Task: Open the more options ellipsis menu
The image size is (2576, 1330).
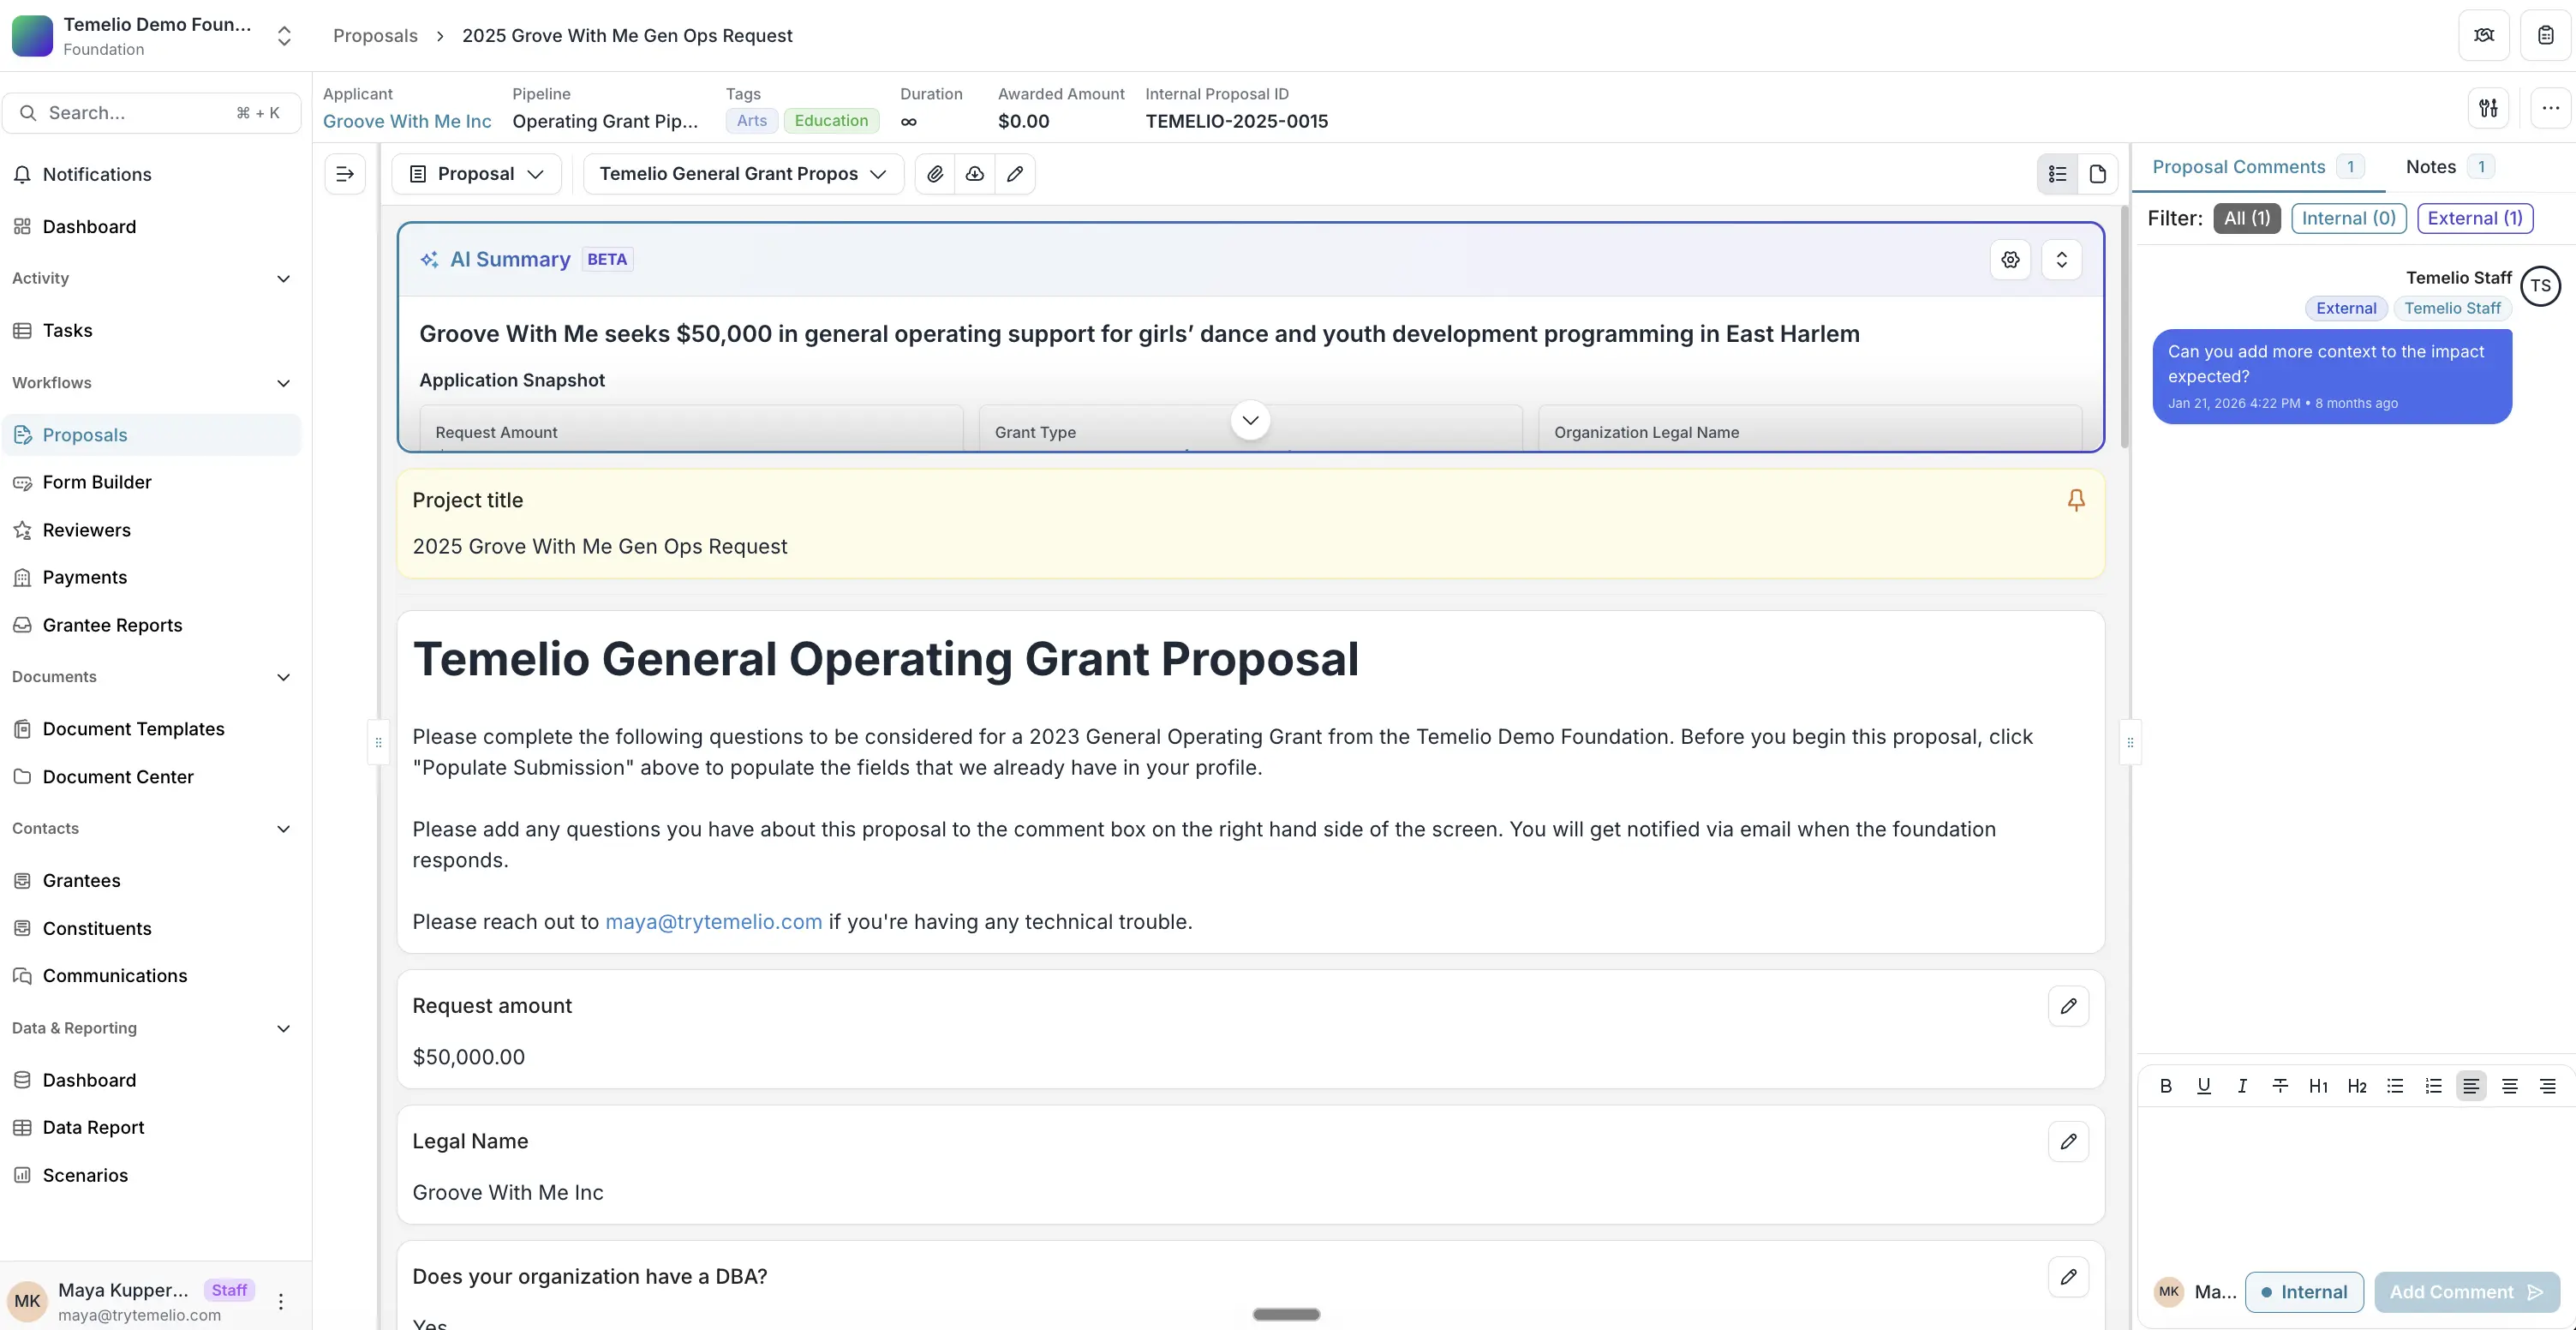Action: pyautogui.click(x=2550, y=107)
